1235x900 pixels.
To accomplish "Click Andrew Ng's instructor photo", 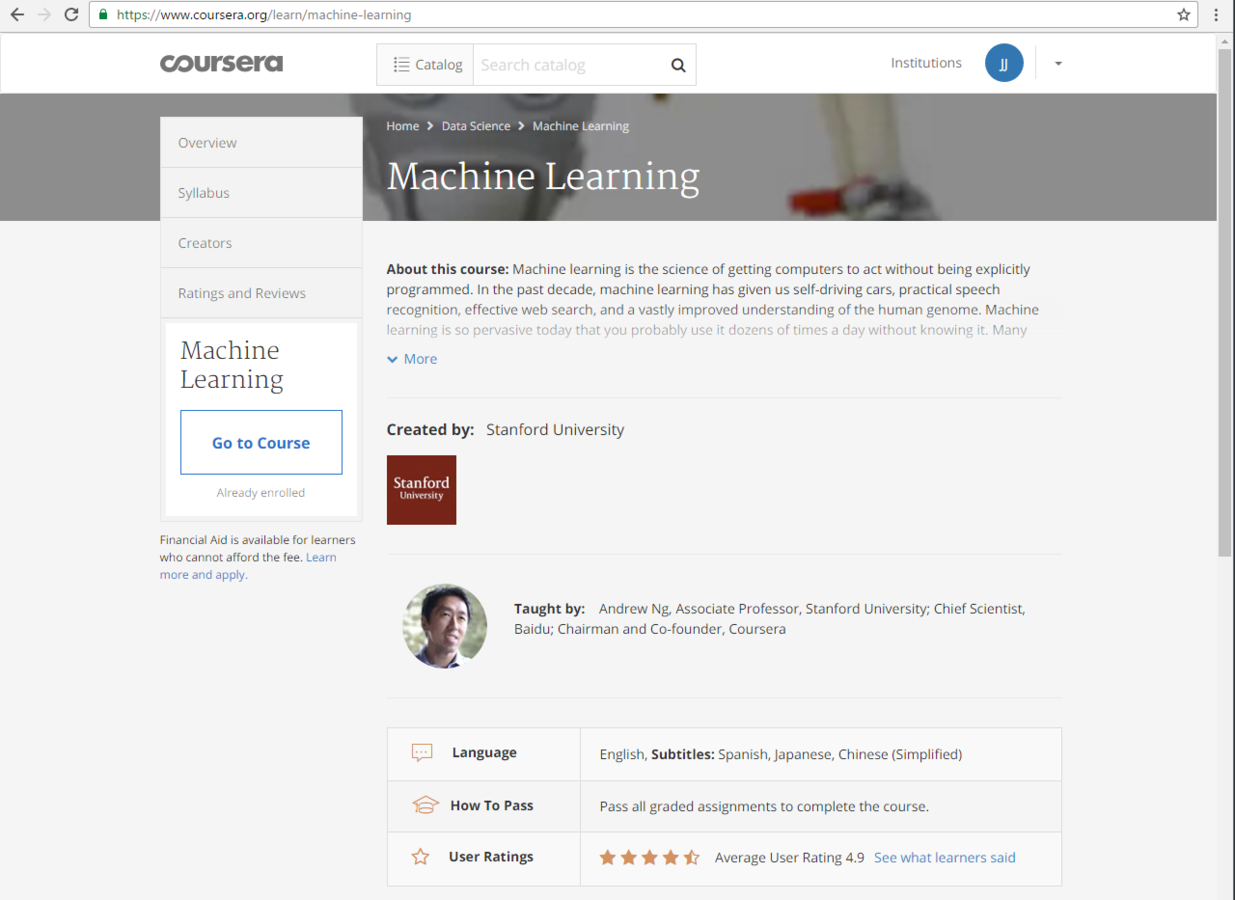I will coord(445,626).
